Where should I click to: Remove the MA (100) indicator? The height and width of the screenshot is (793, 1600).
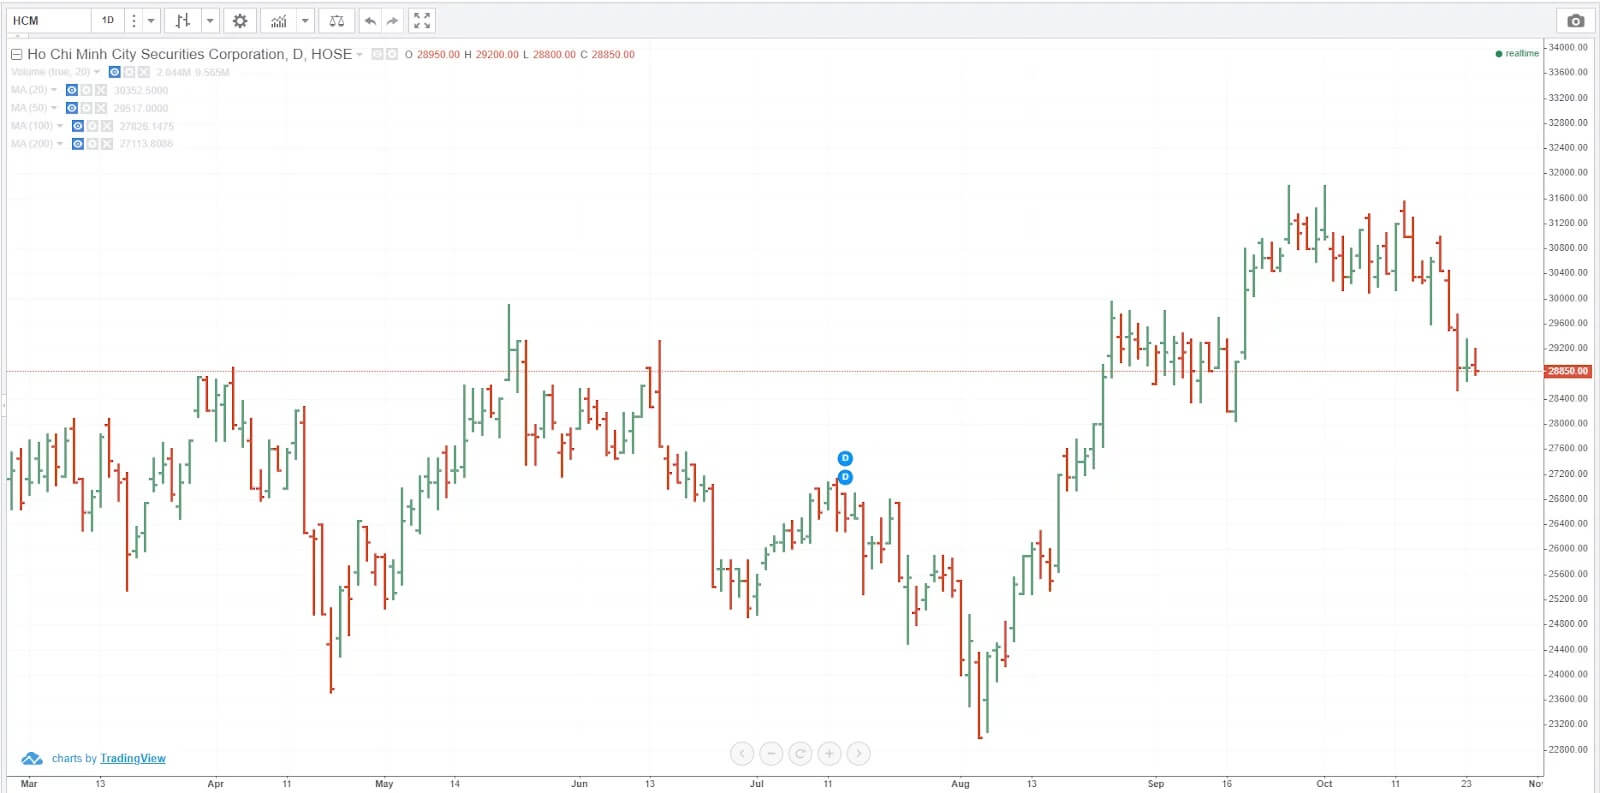click(107, 126)
